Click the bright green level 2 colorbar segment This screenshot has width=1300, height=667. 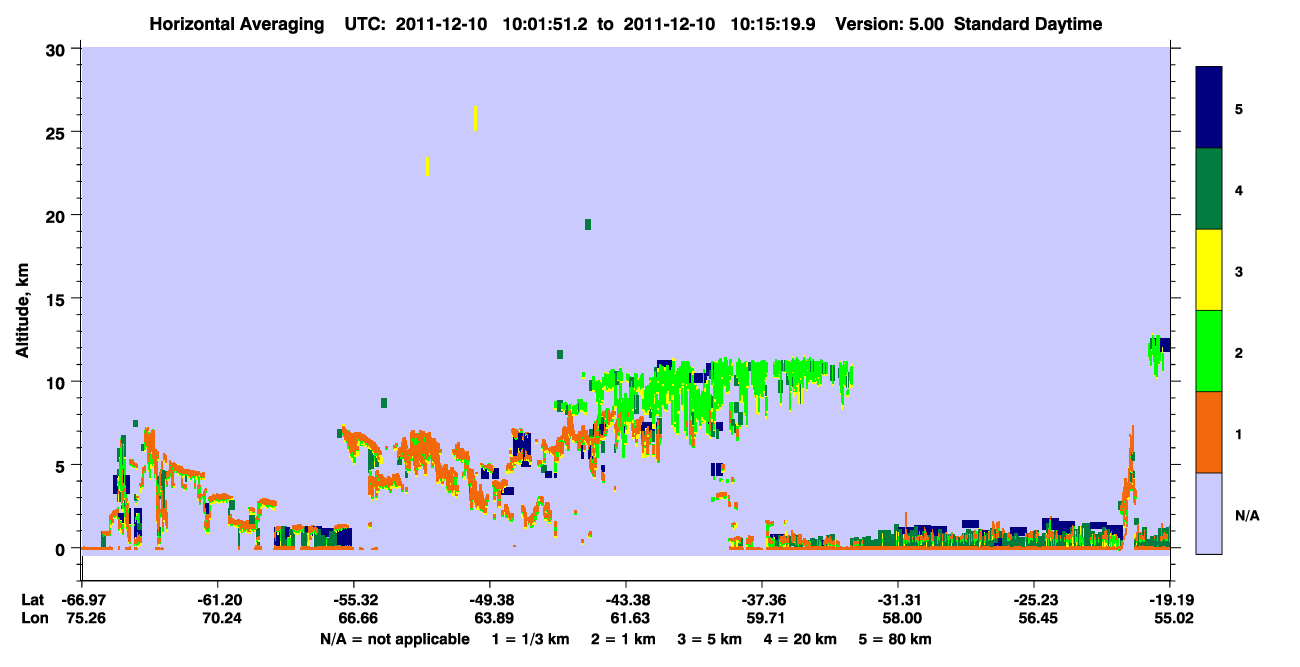pos(1209,350)
